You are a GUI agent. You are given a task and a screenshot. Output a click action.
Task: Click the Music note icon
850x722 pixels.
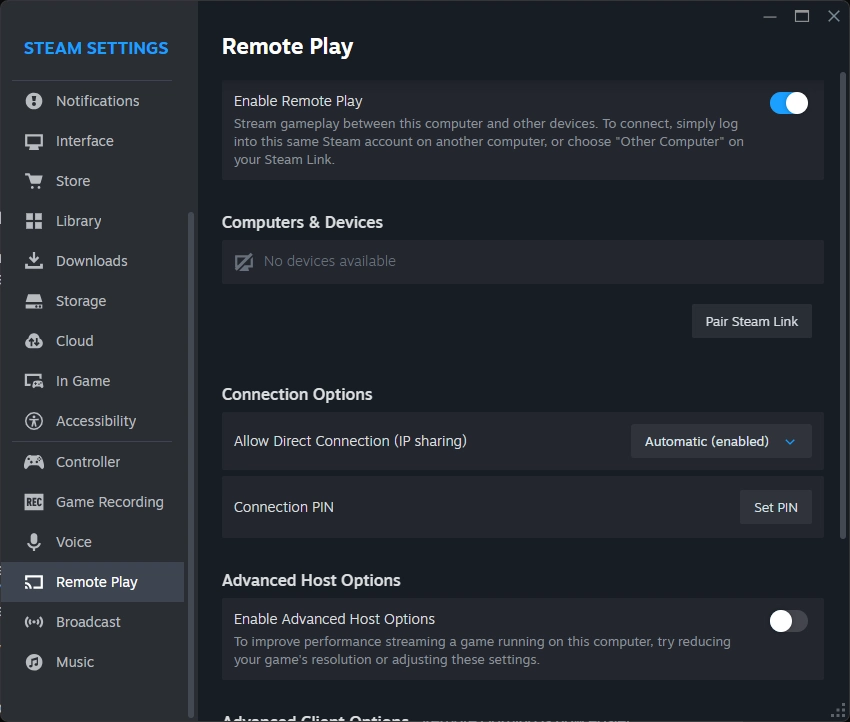(34, 662)
